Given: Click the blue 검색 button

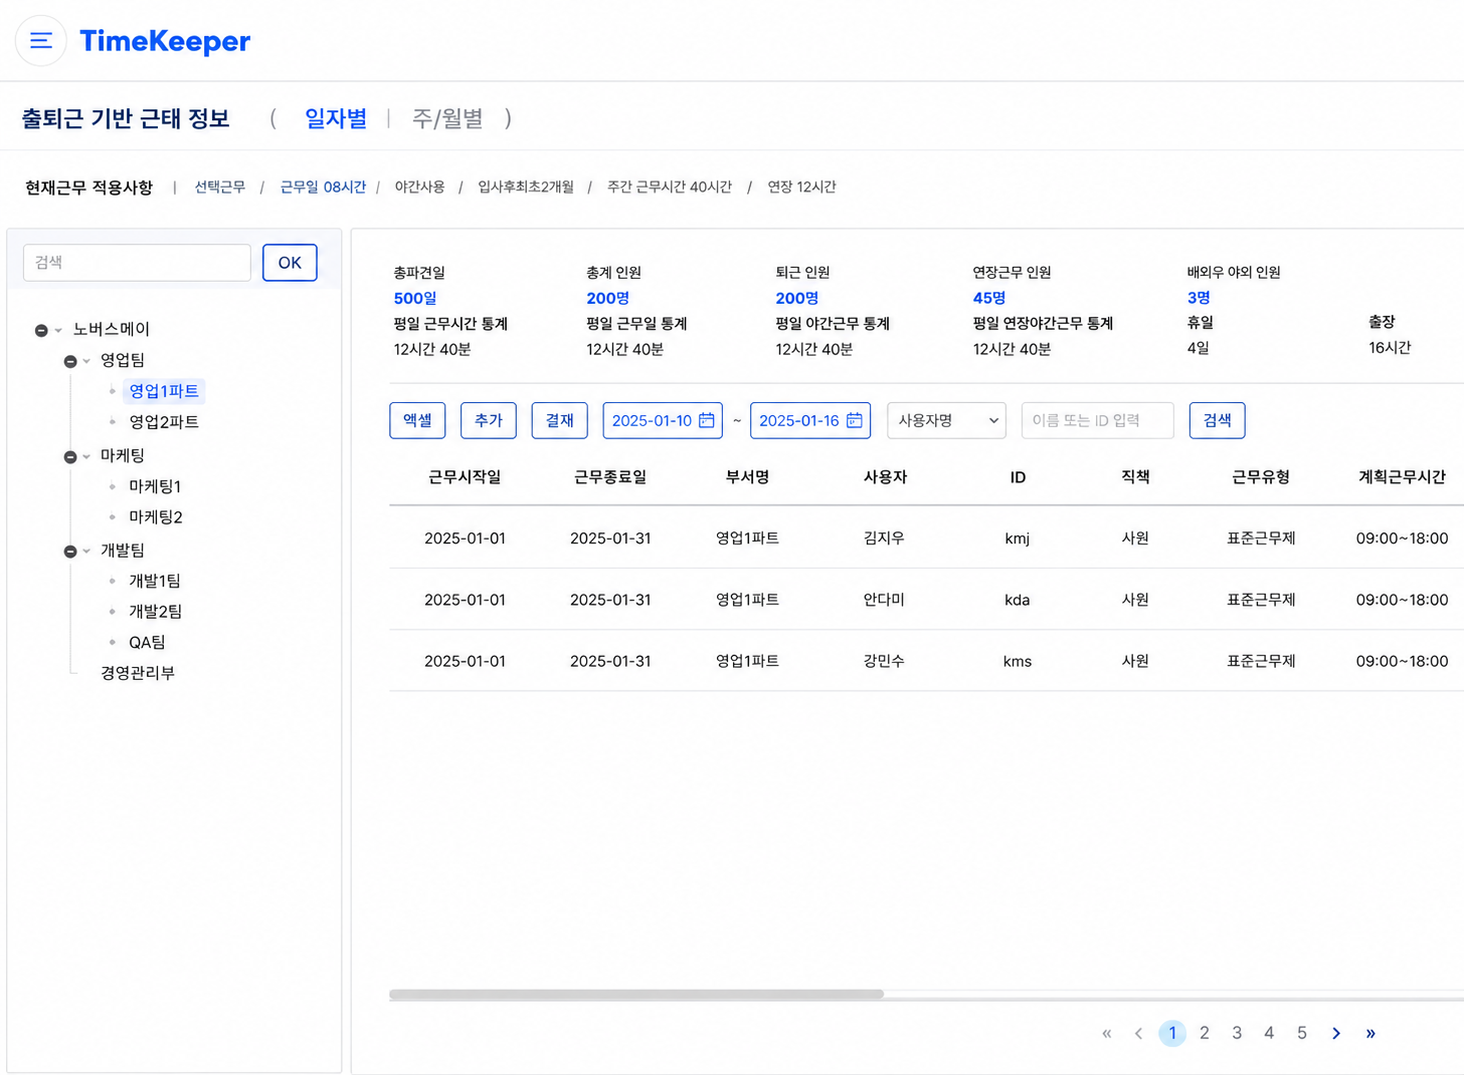Looking at the screenshot, I should (x=1217, y=420).
